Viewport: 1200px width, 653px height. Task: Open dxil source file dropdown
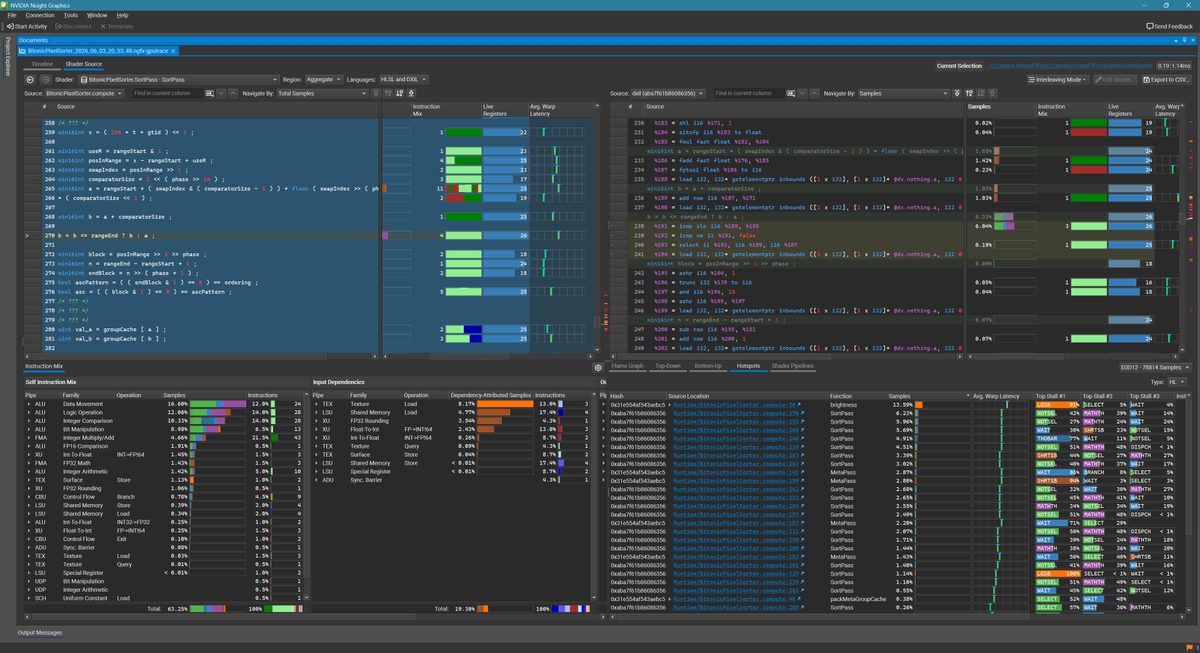[670, 93]
